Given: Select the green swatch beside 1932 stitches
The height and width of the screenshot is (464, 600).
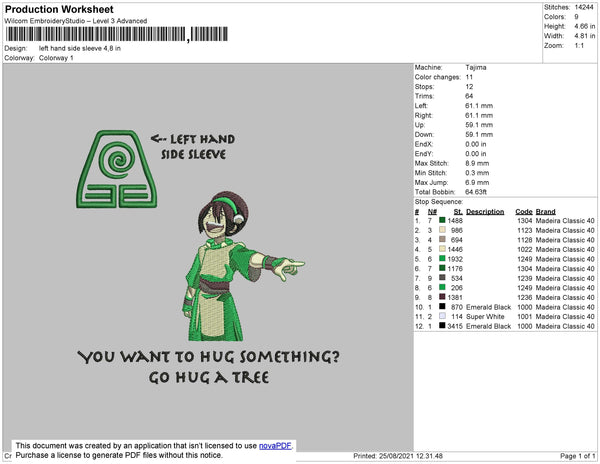Looking at the screenshot, I should [x=442, y=258].
